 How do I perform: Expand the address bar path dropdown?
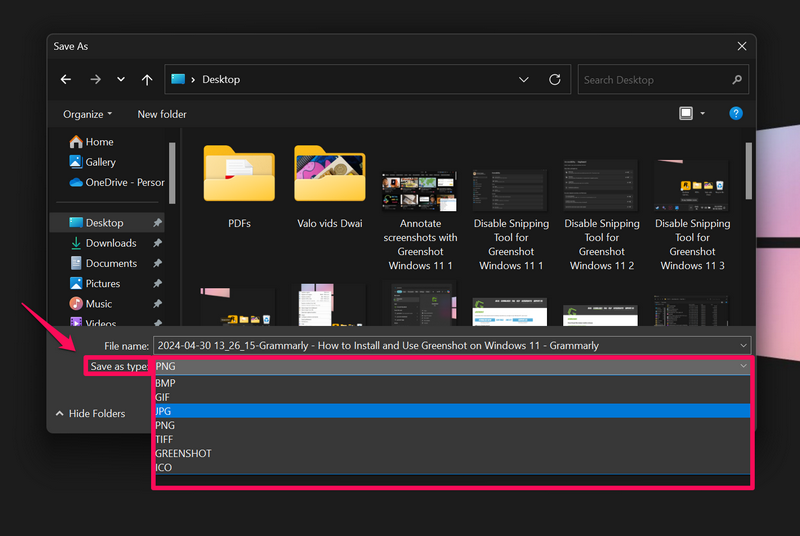[x=524, y=80]
